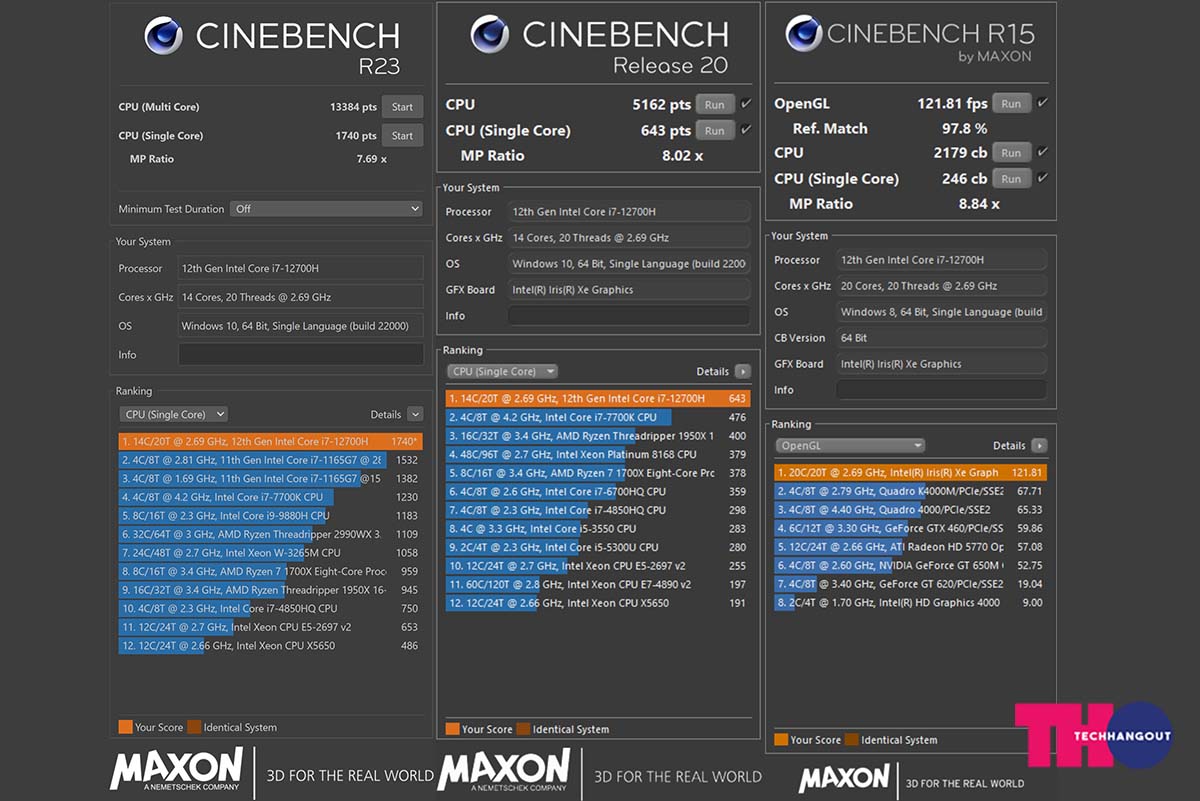Viewport: 1200px width, 801px height.
Task: Select the orange i7-12700H row in Release 20 ranking
Action: (598, 398)
